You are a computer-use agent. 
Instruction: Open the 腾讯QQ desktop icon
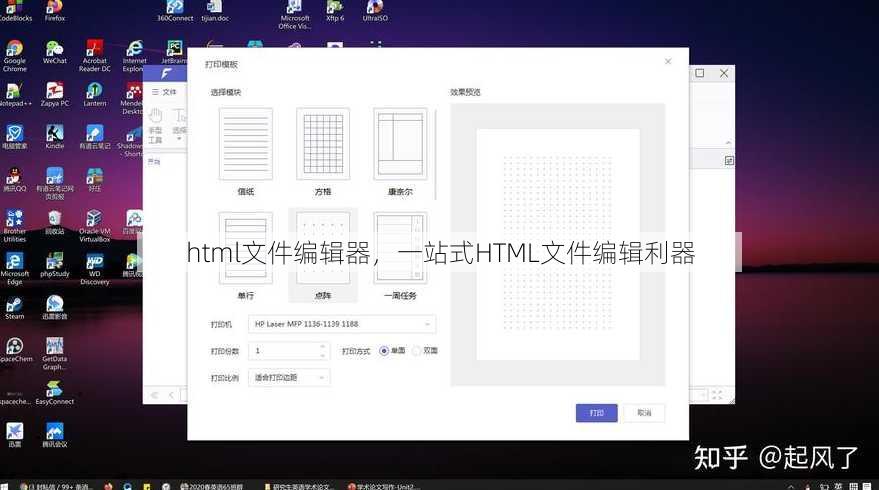[15, 180]
